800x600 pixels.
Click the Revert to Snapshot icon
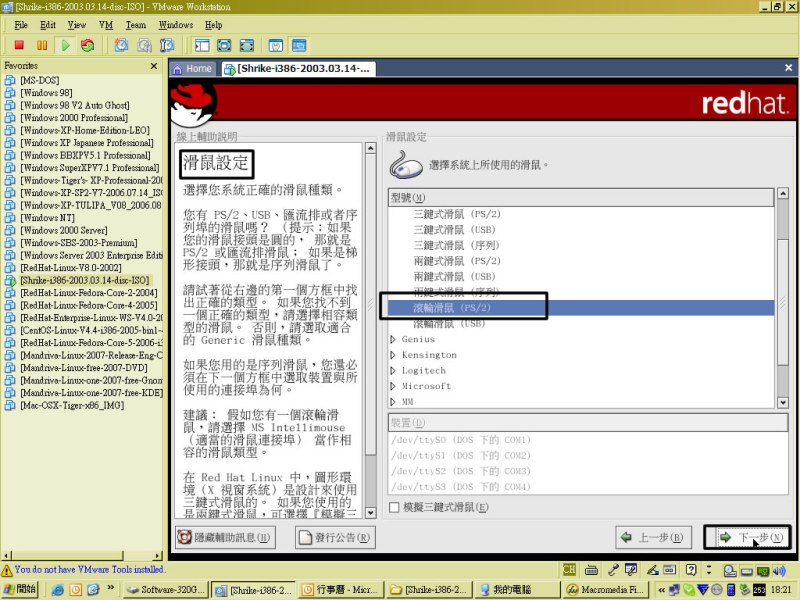pyautogui.click(x=144, y=45)
